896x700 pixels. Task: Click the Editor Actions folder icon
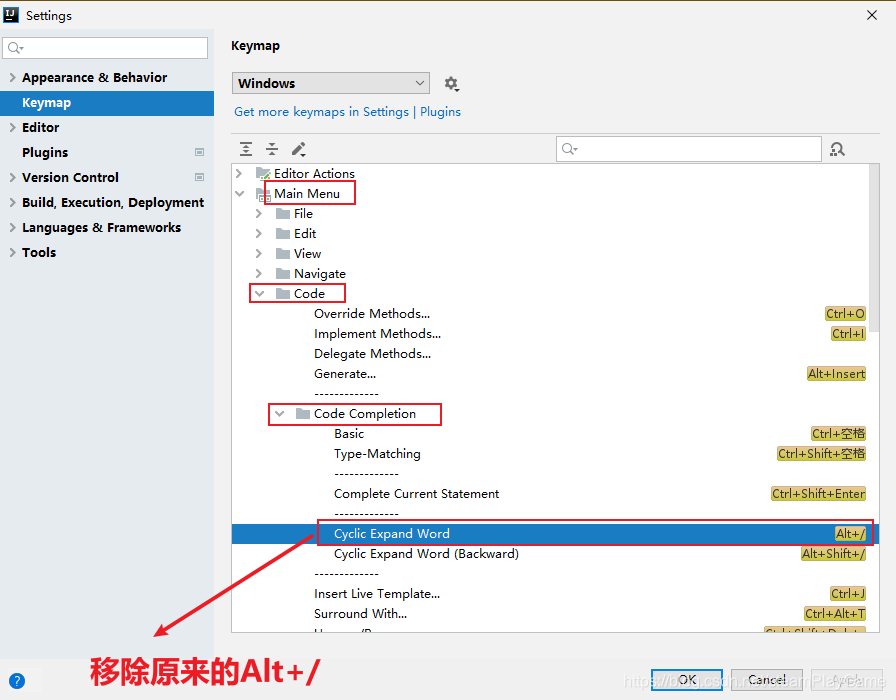263,173
